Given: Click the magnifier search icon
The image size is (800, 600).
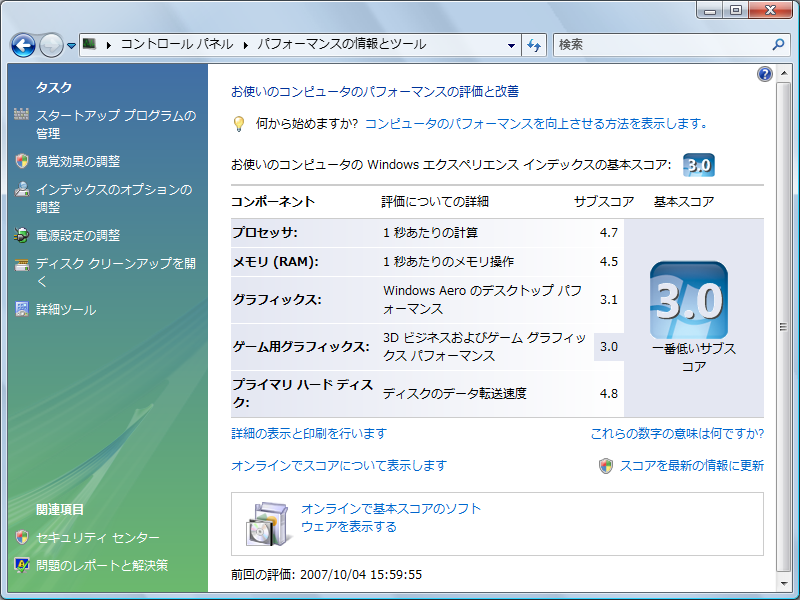Looking at the screenshot, I should [x=778, y=44].
